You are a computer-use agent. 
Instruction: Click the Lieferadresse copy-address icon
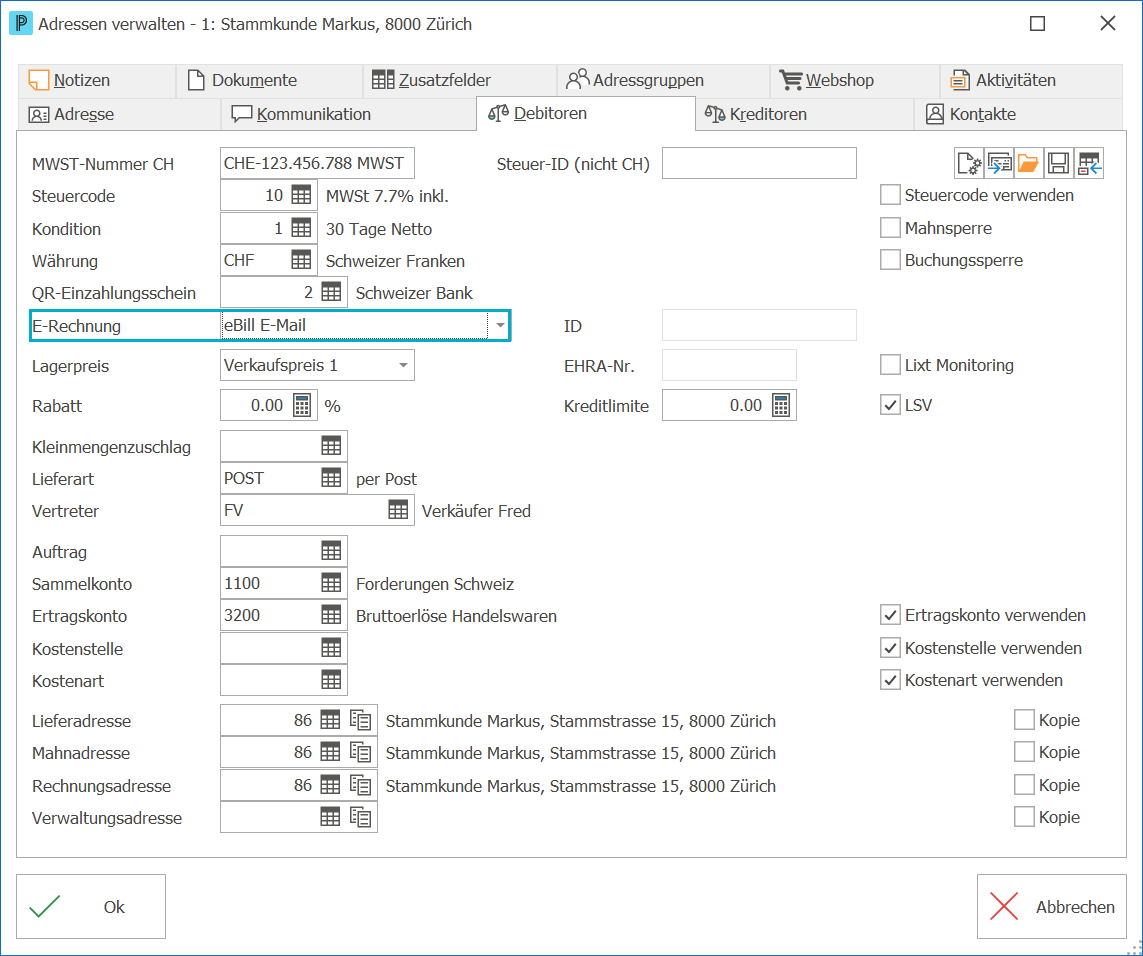coord(361,720)
